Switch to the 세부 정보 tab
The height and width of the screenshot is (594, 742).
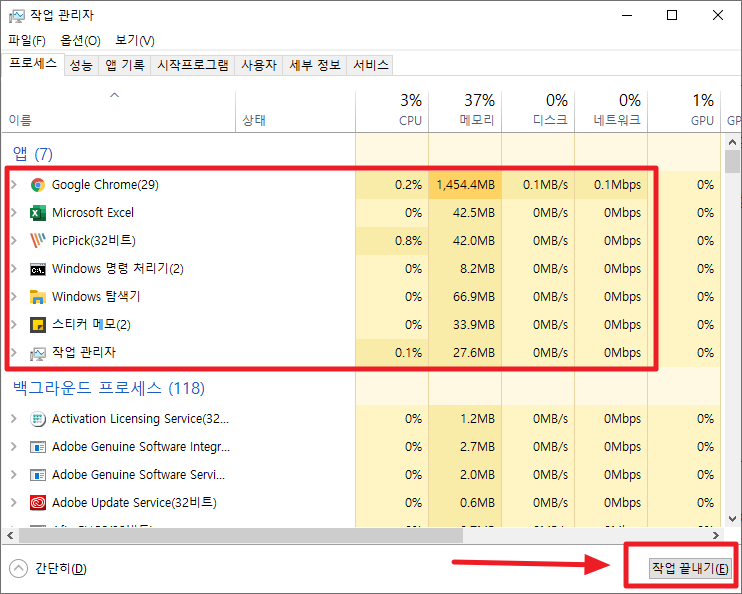pyautogui.click(x=315, y=65)
